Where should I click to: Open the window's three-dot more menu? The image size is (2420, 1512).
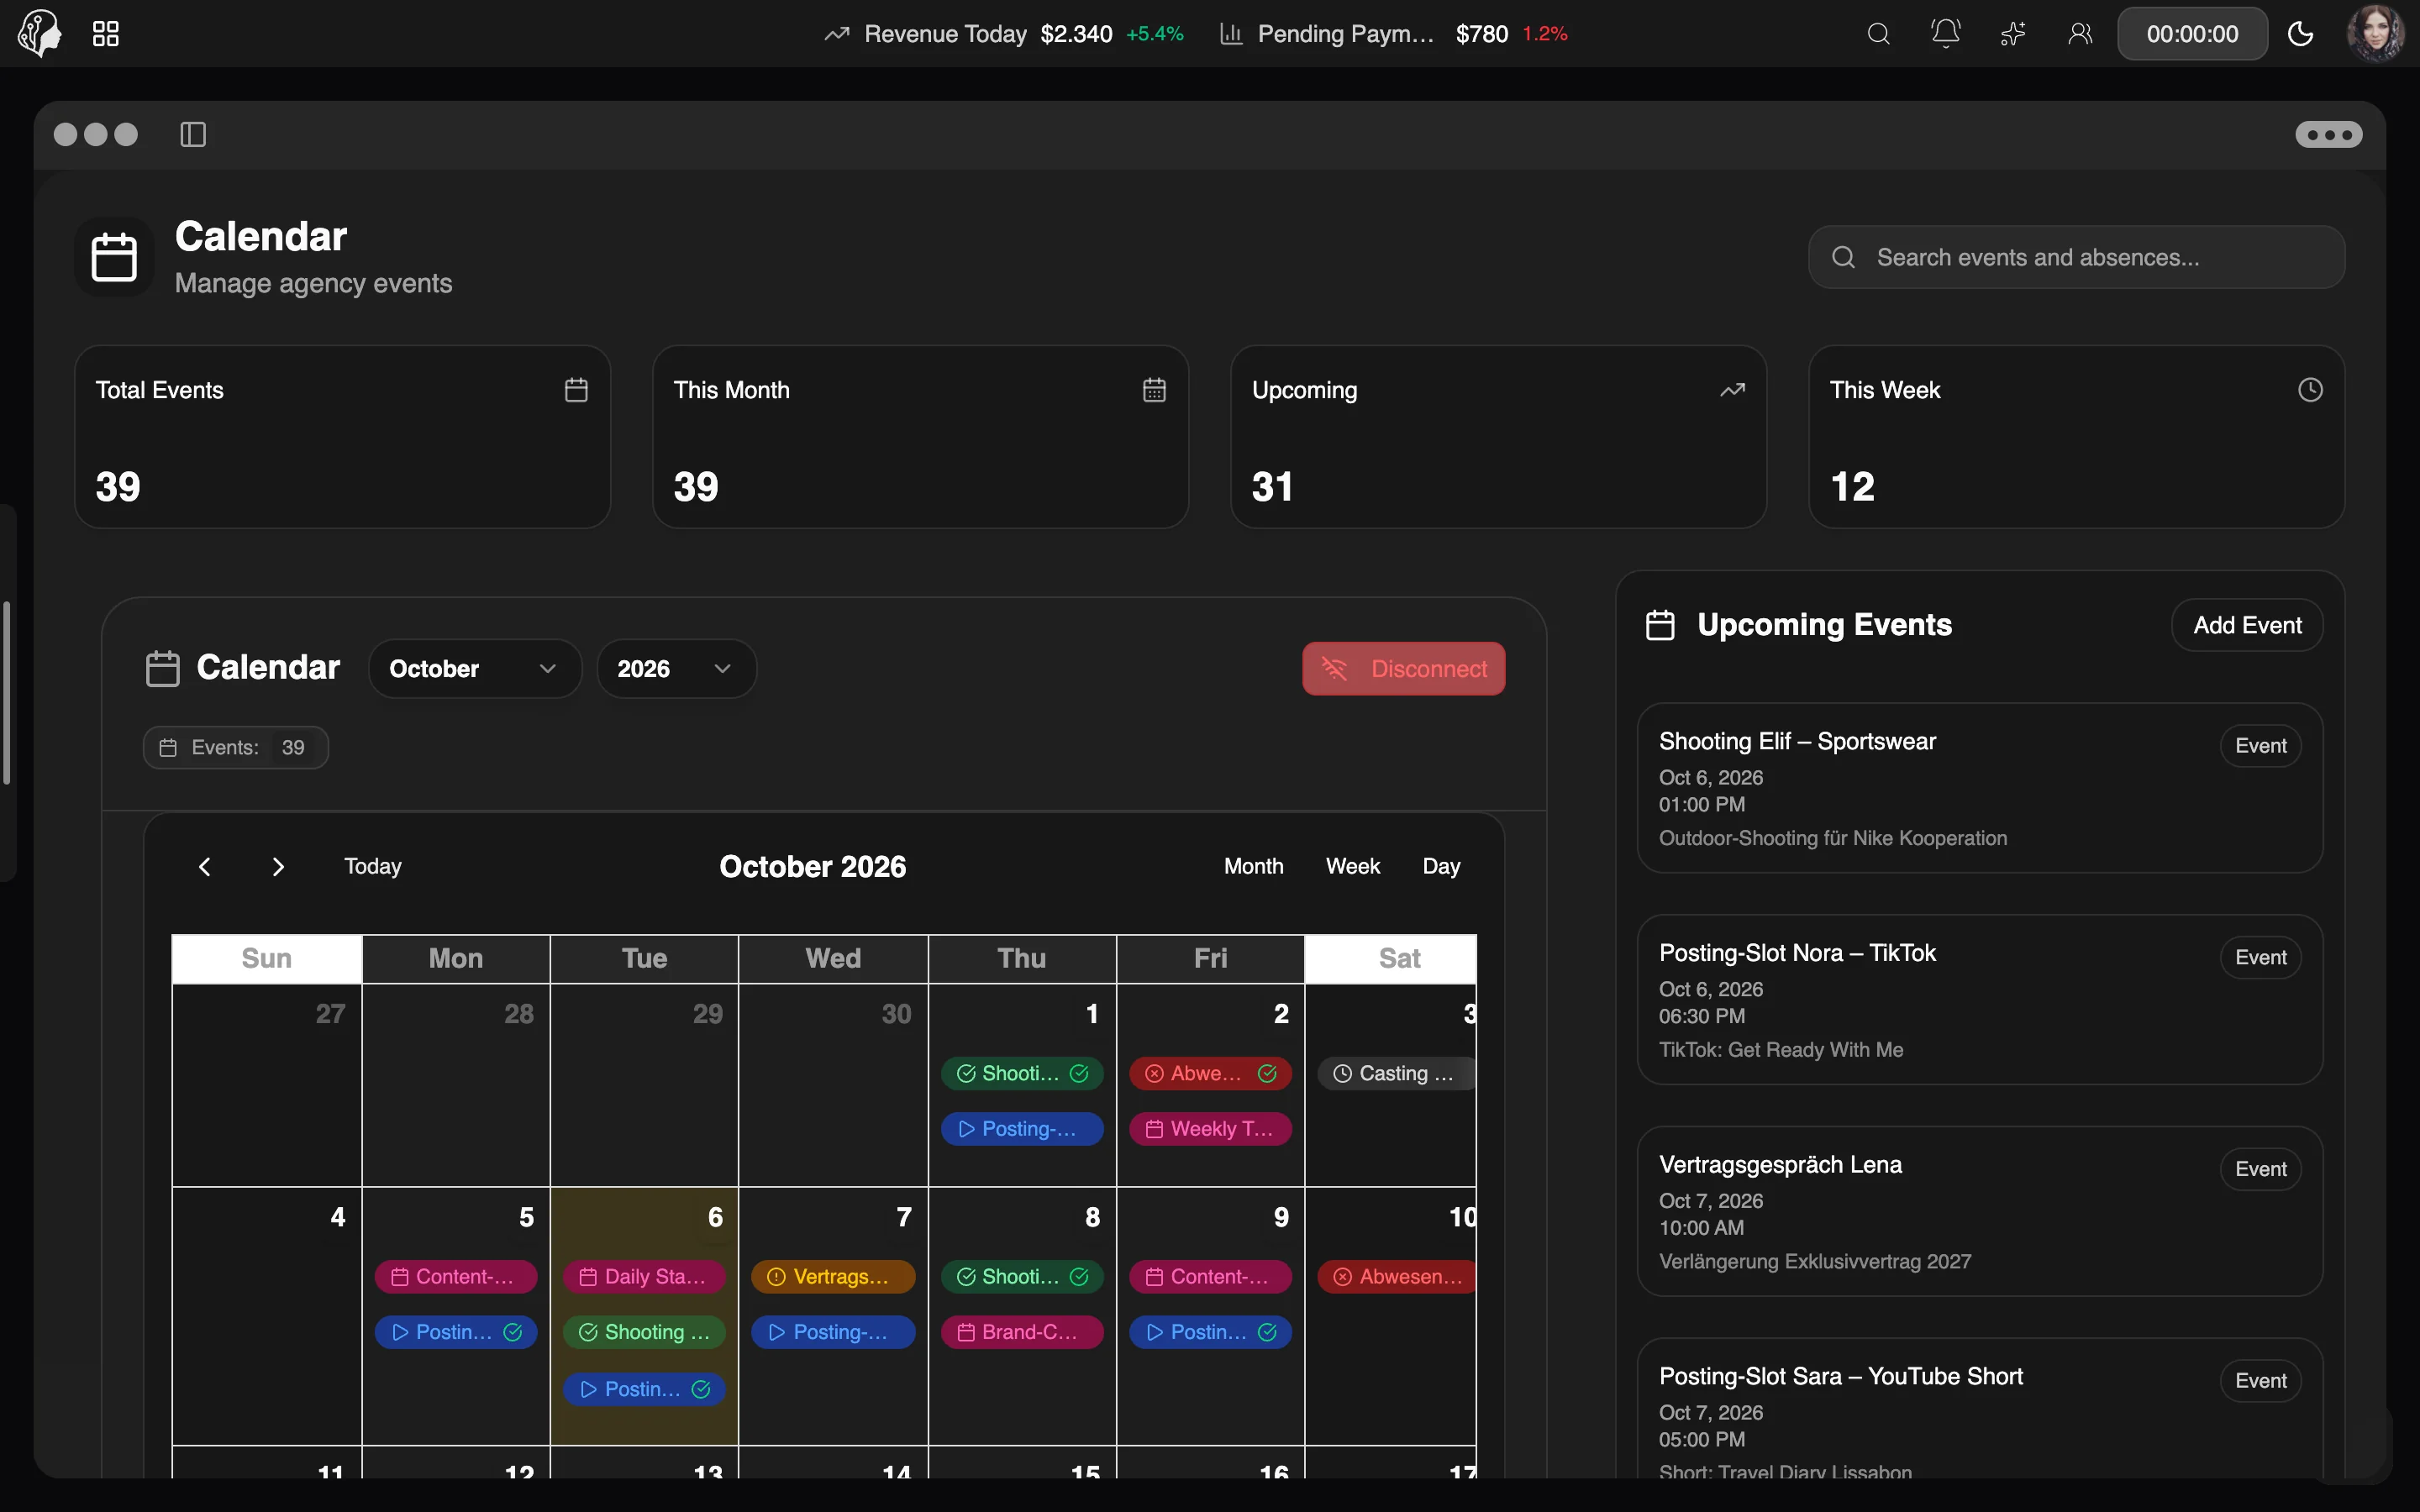2329,134
